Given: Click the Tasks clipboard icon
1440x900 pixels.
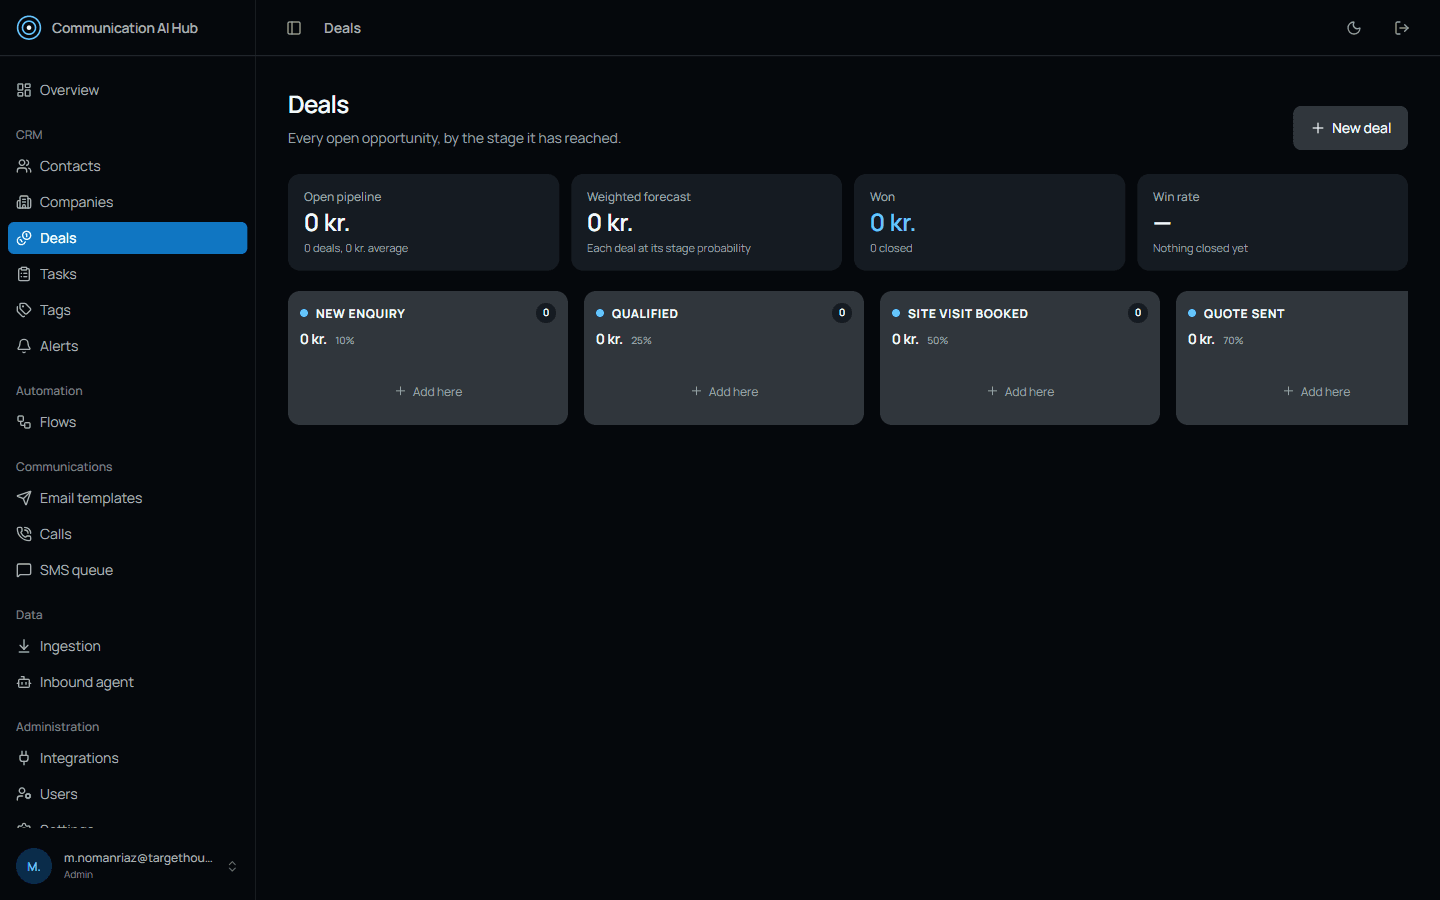Looking at the screenshot, I should 24,274.
